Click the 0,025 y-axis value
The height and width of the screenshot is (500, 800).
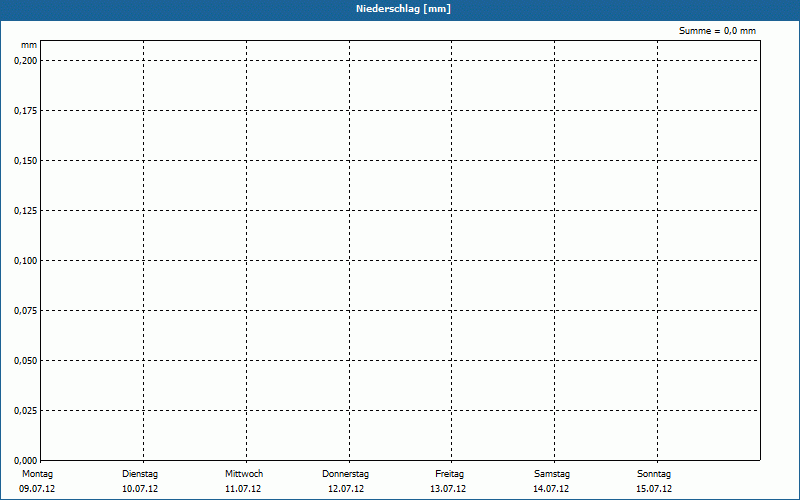(26, 411)
